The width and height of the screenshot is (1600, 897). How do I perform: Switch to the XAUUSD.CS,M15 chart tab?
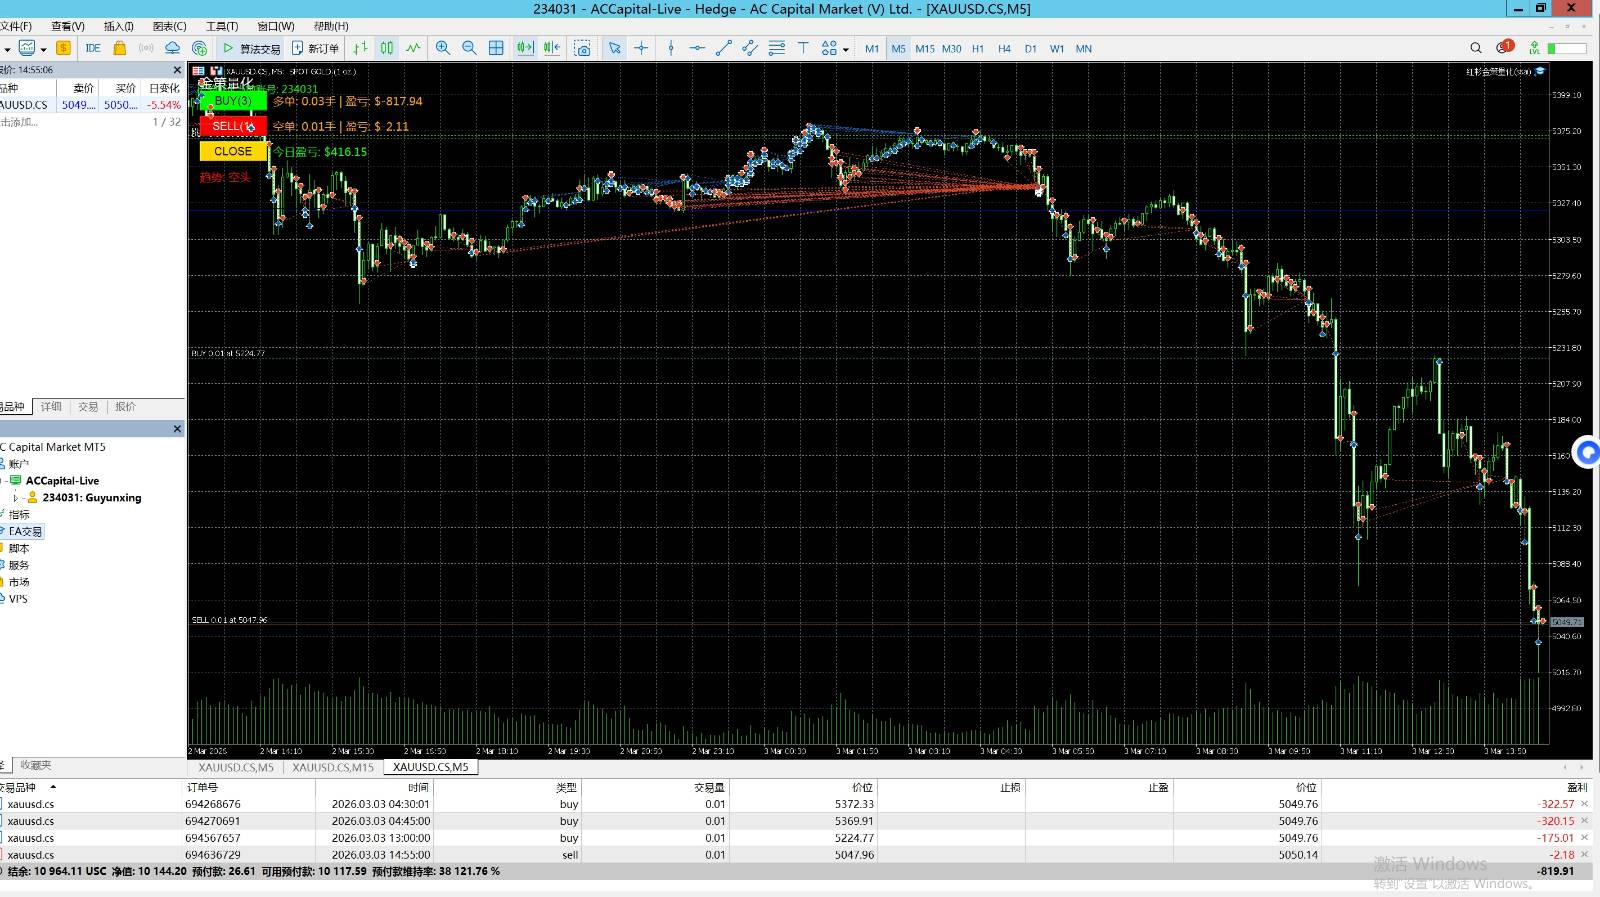click(333, 767)
